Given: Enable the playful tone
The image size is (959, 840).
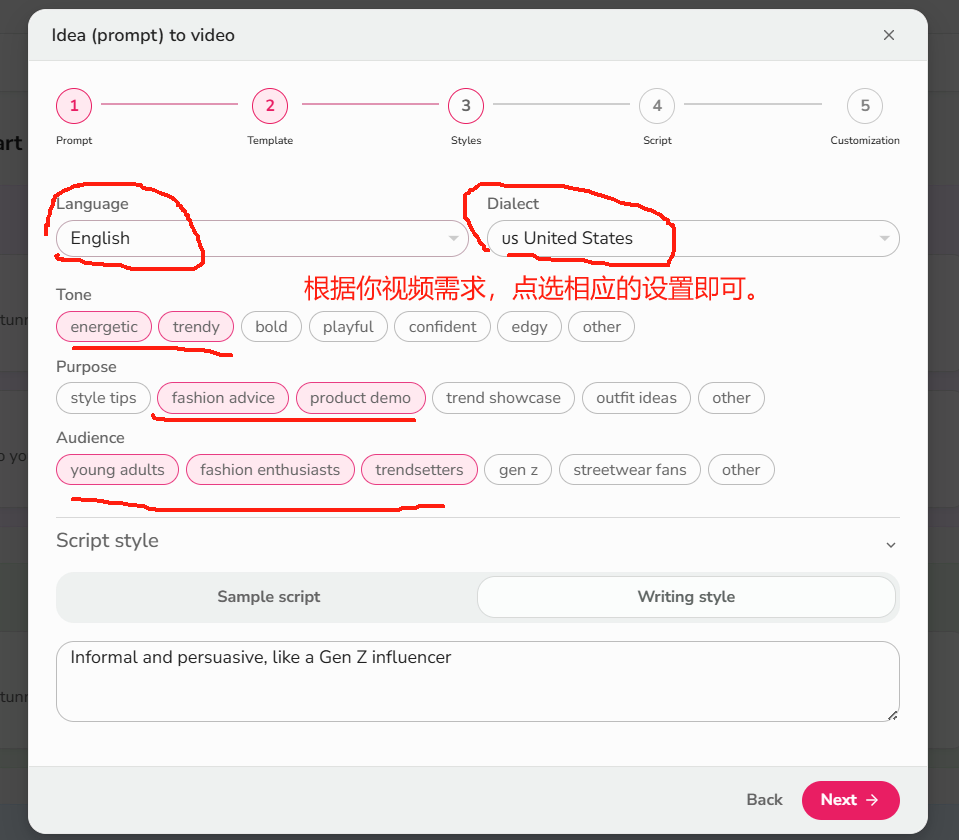Looking at the screenshot, I should [x=348, y=326].
